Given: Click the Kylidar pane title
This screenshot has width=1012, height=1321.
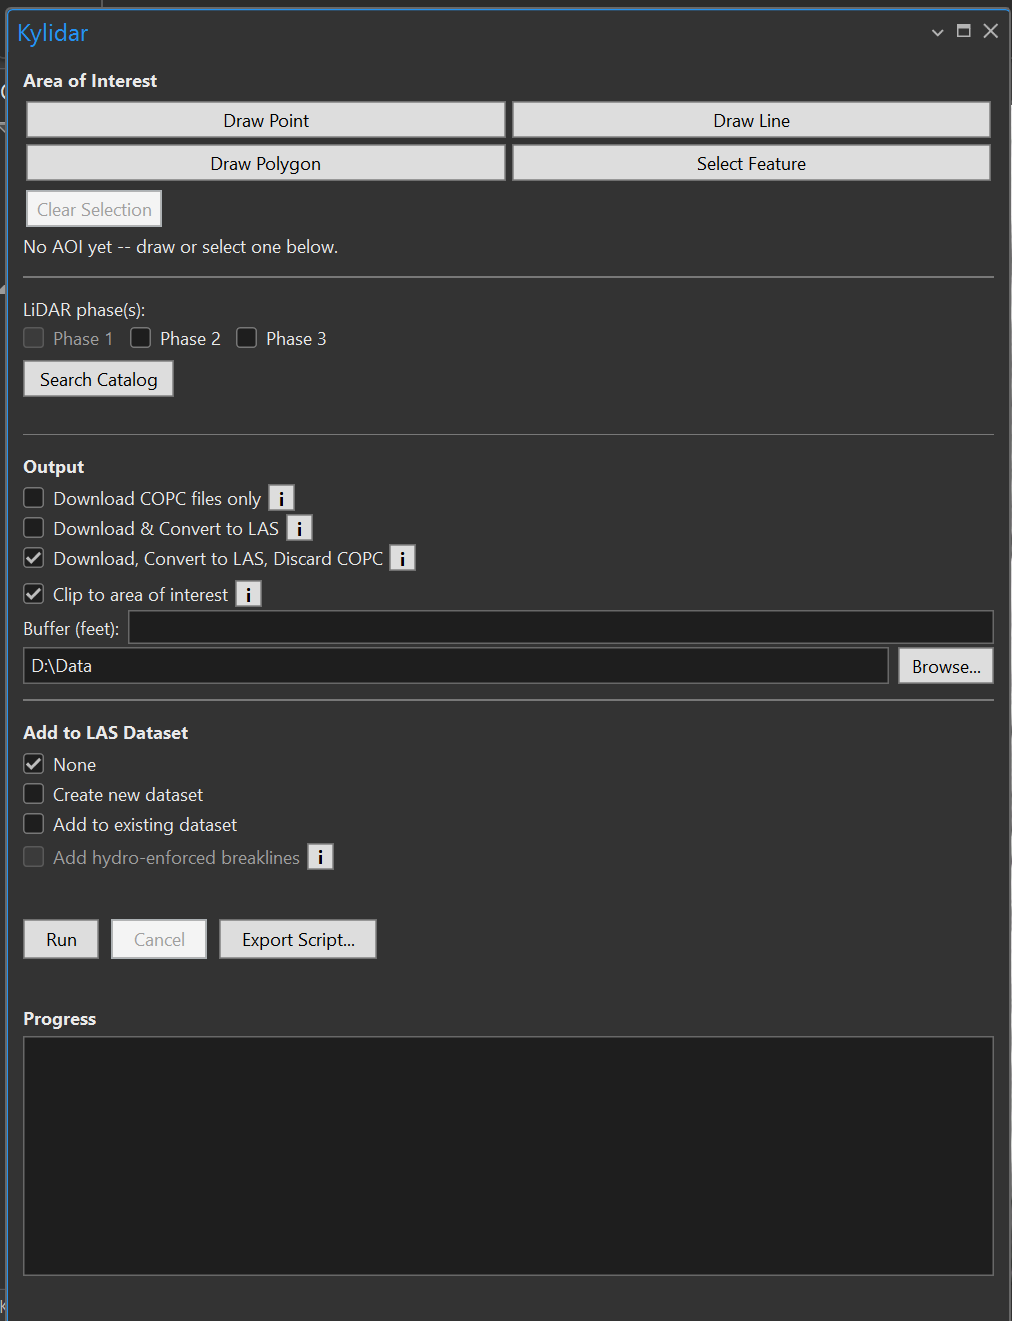Looking at the screenshot, I should coord(53,33).
